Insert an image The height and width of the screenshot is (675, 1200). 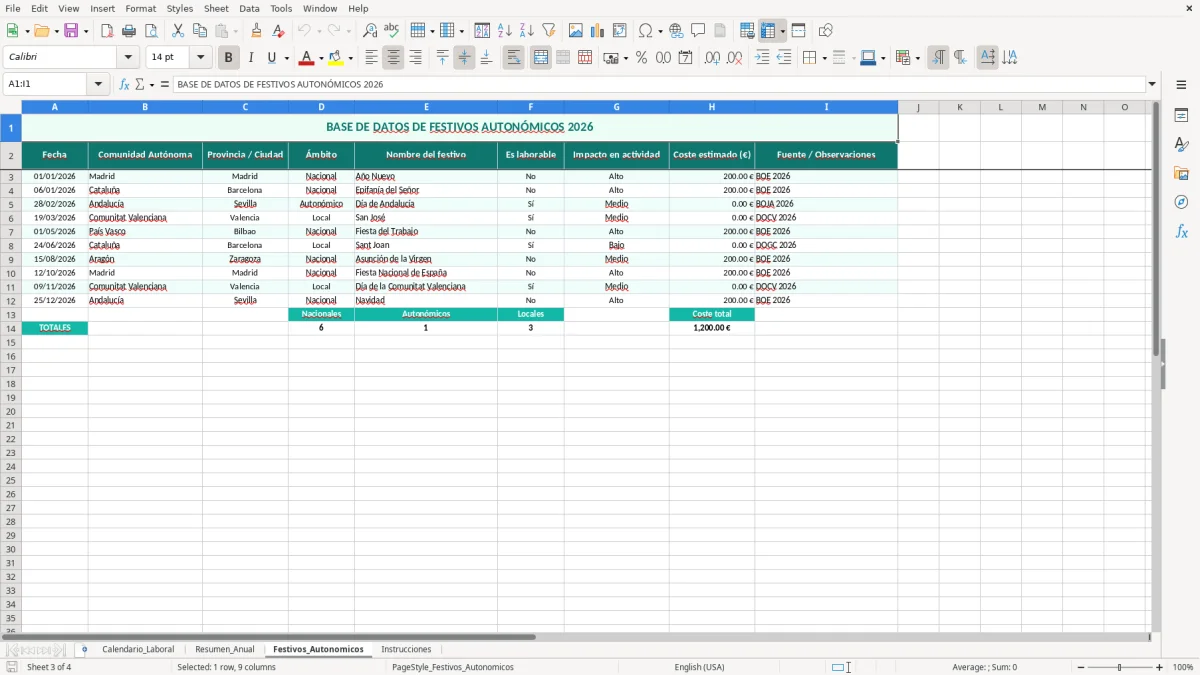[x=576, y=31]
